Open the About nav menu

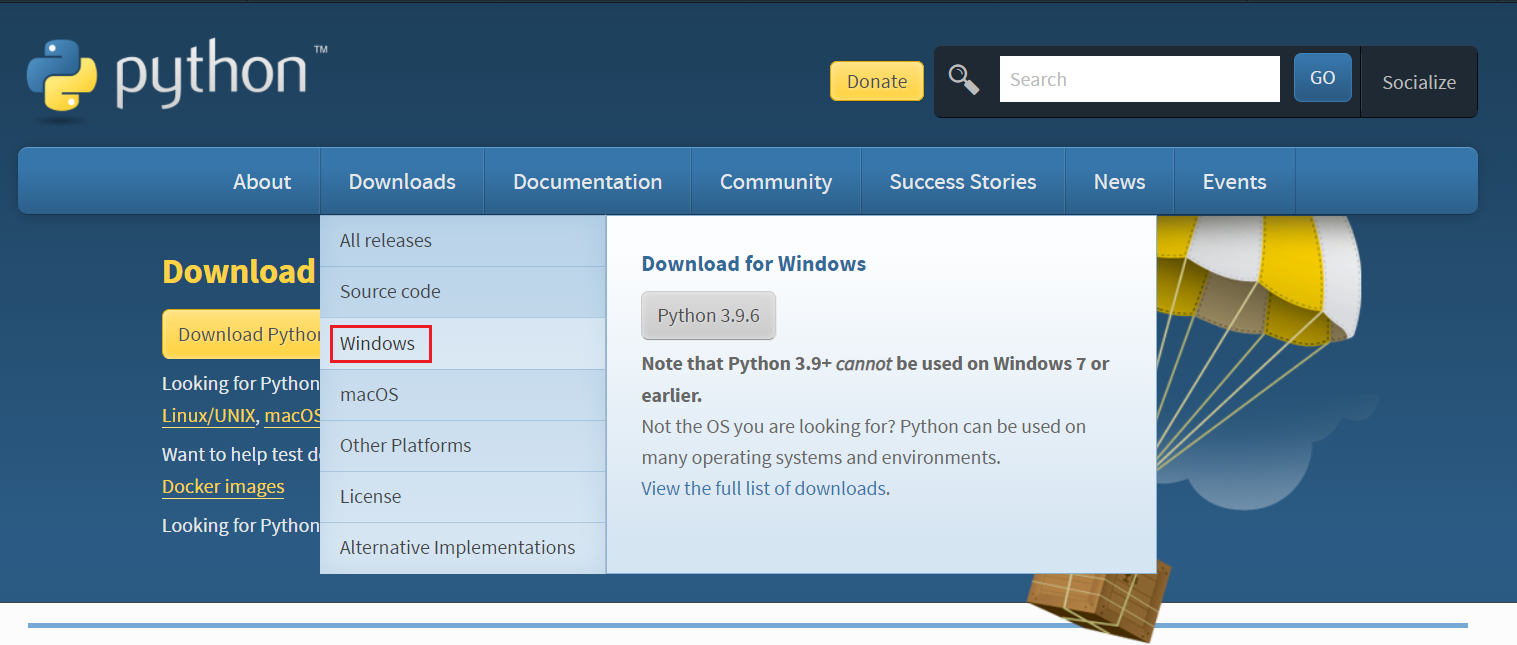[x=262, y=181]
